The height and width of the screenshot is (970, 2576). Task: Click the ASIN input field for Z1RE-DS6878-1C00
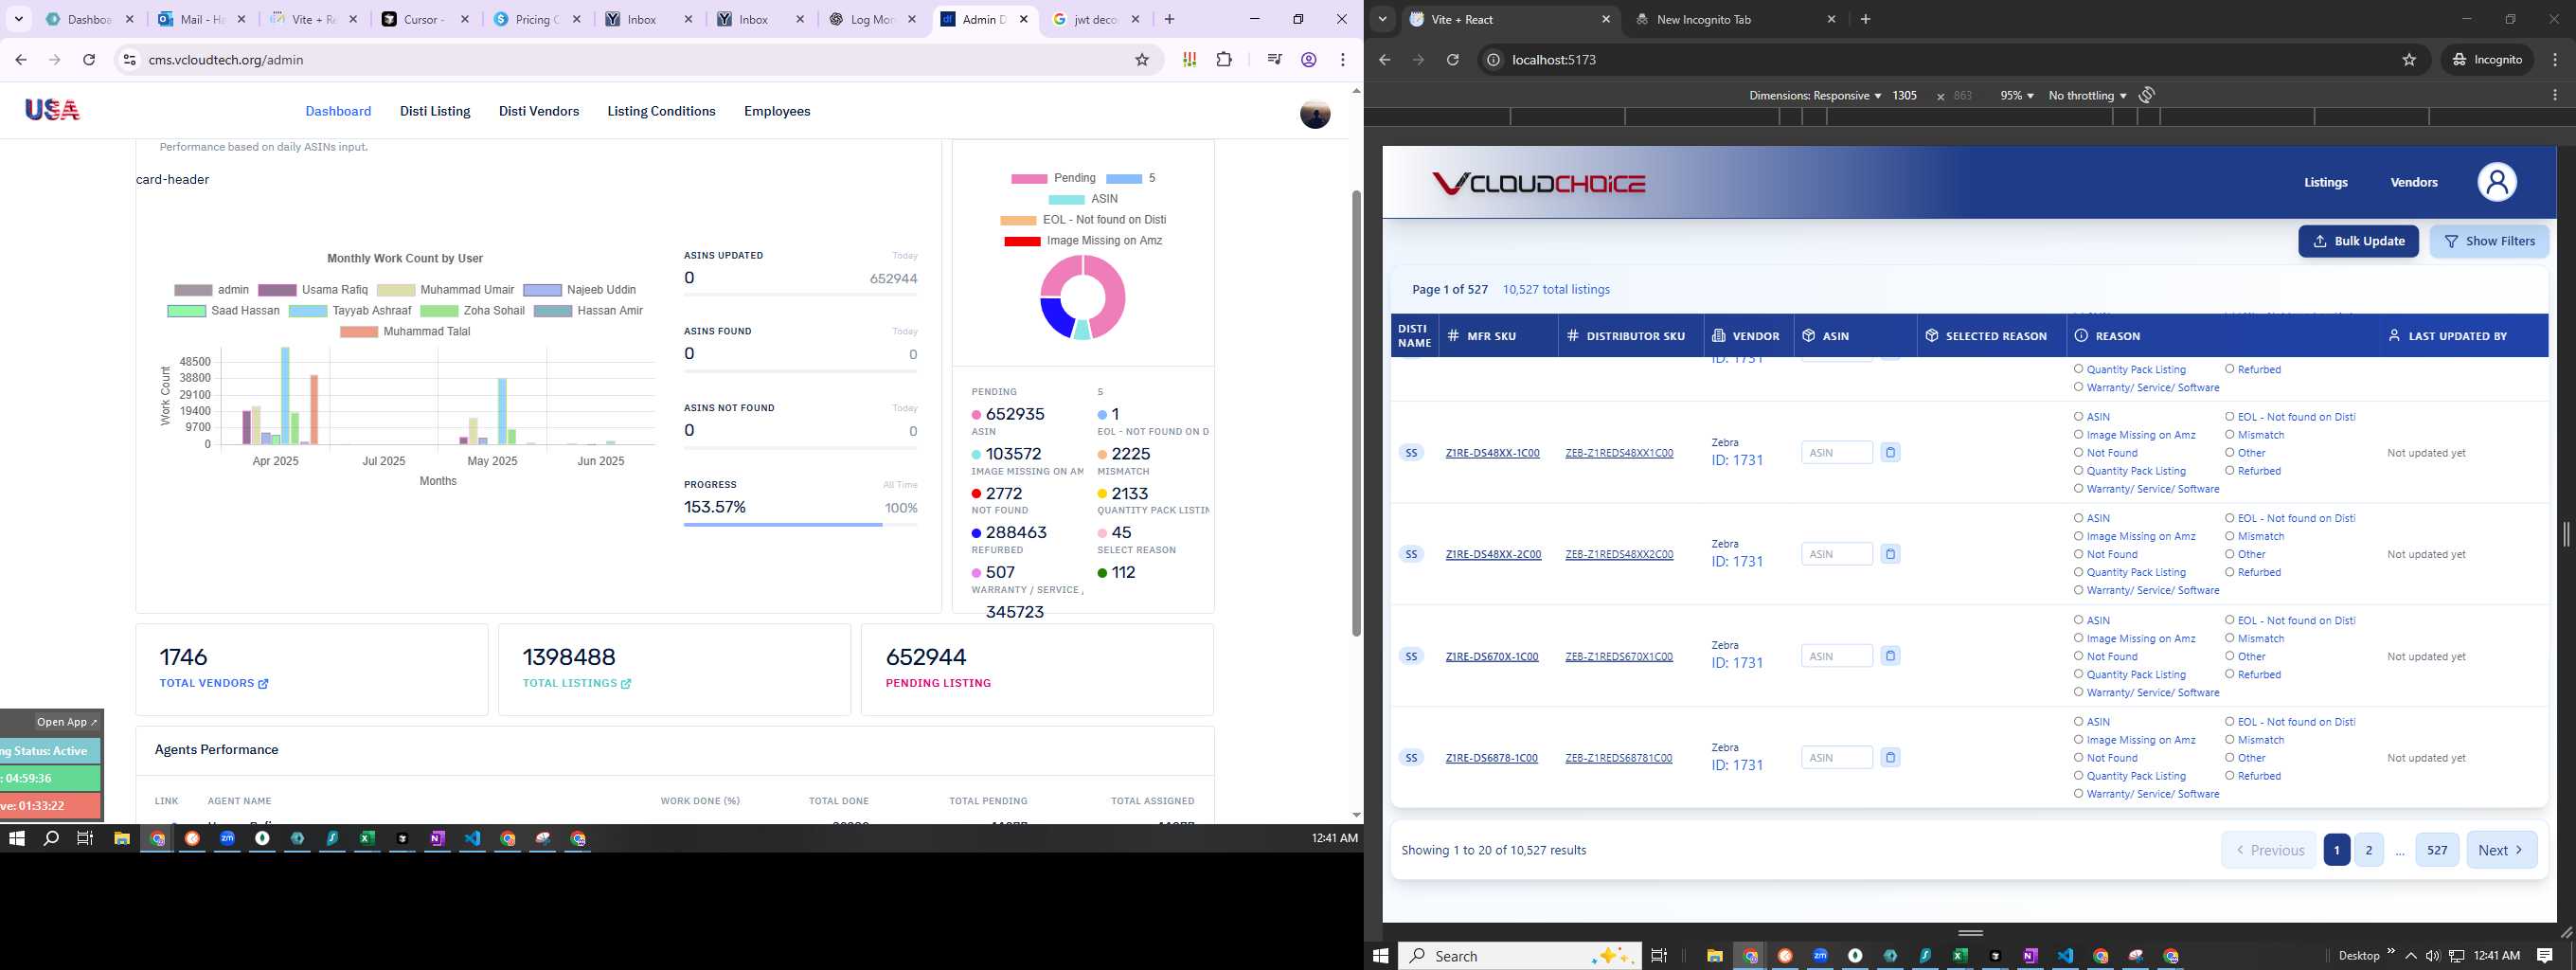click(1837, 758)
